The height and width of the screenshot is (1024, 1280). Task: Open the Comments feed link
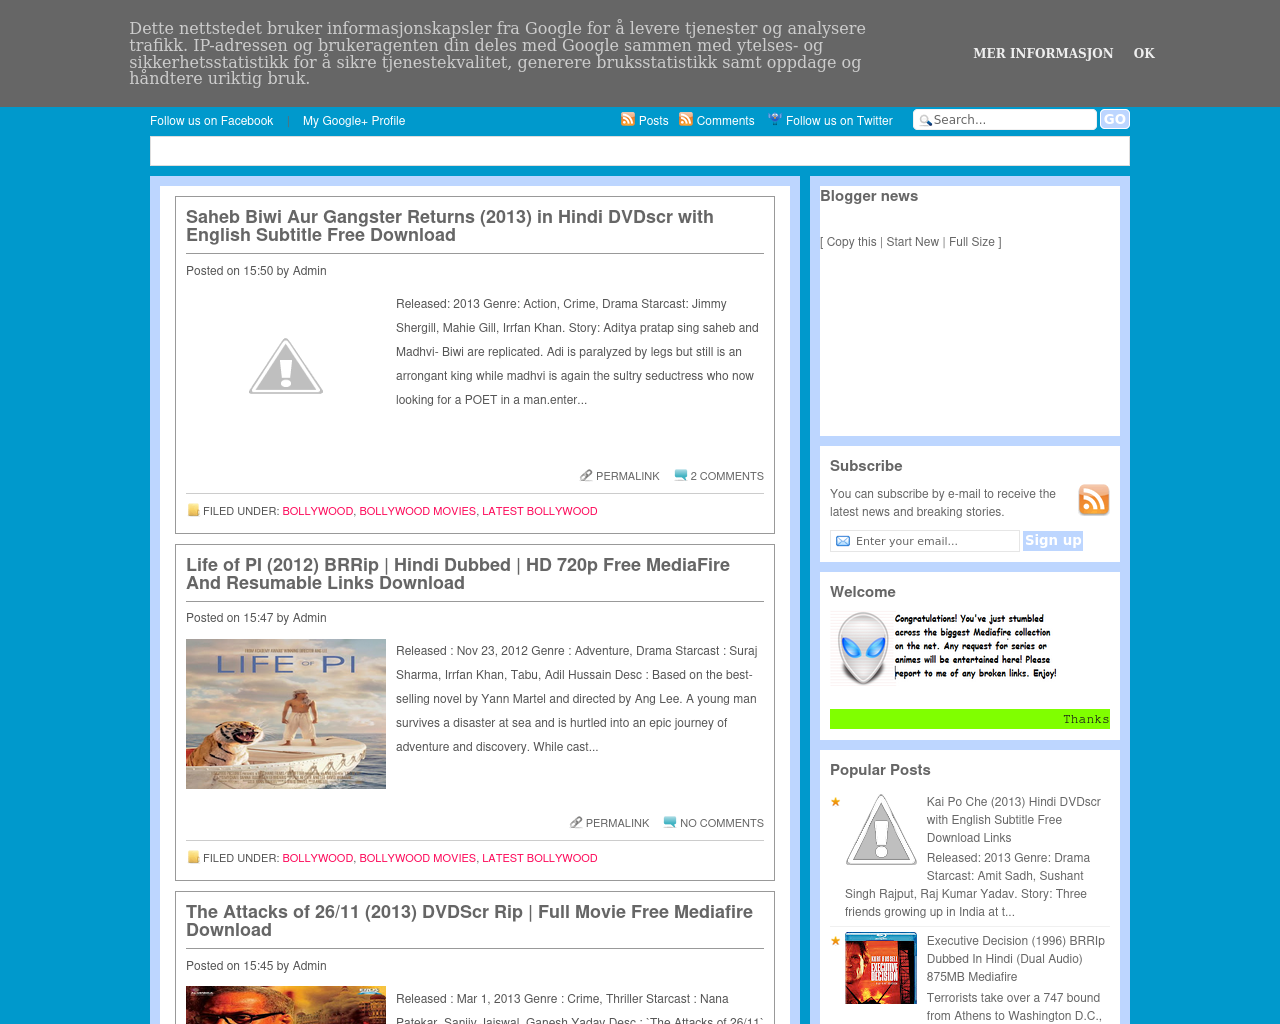click(x=725, y=121)
